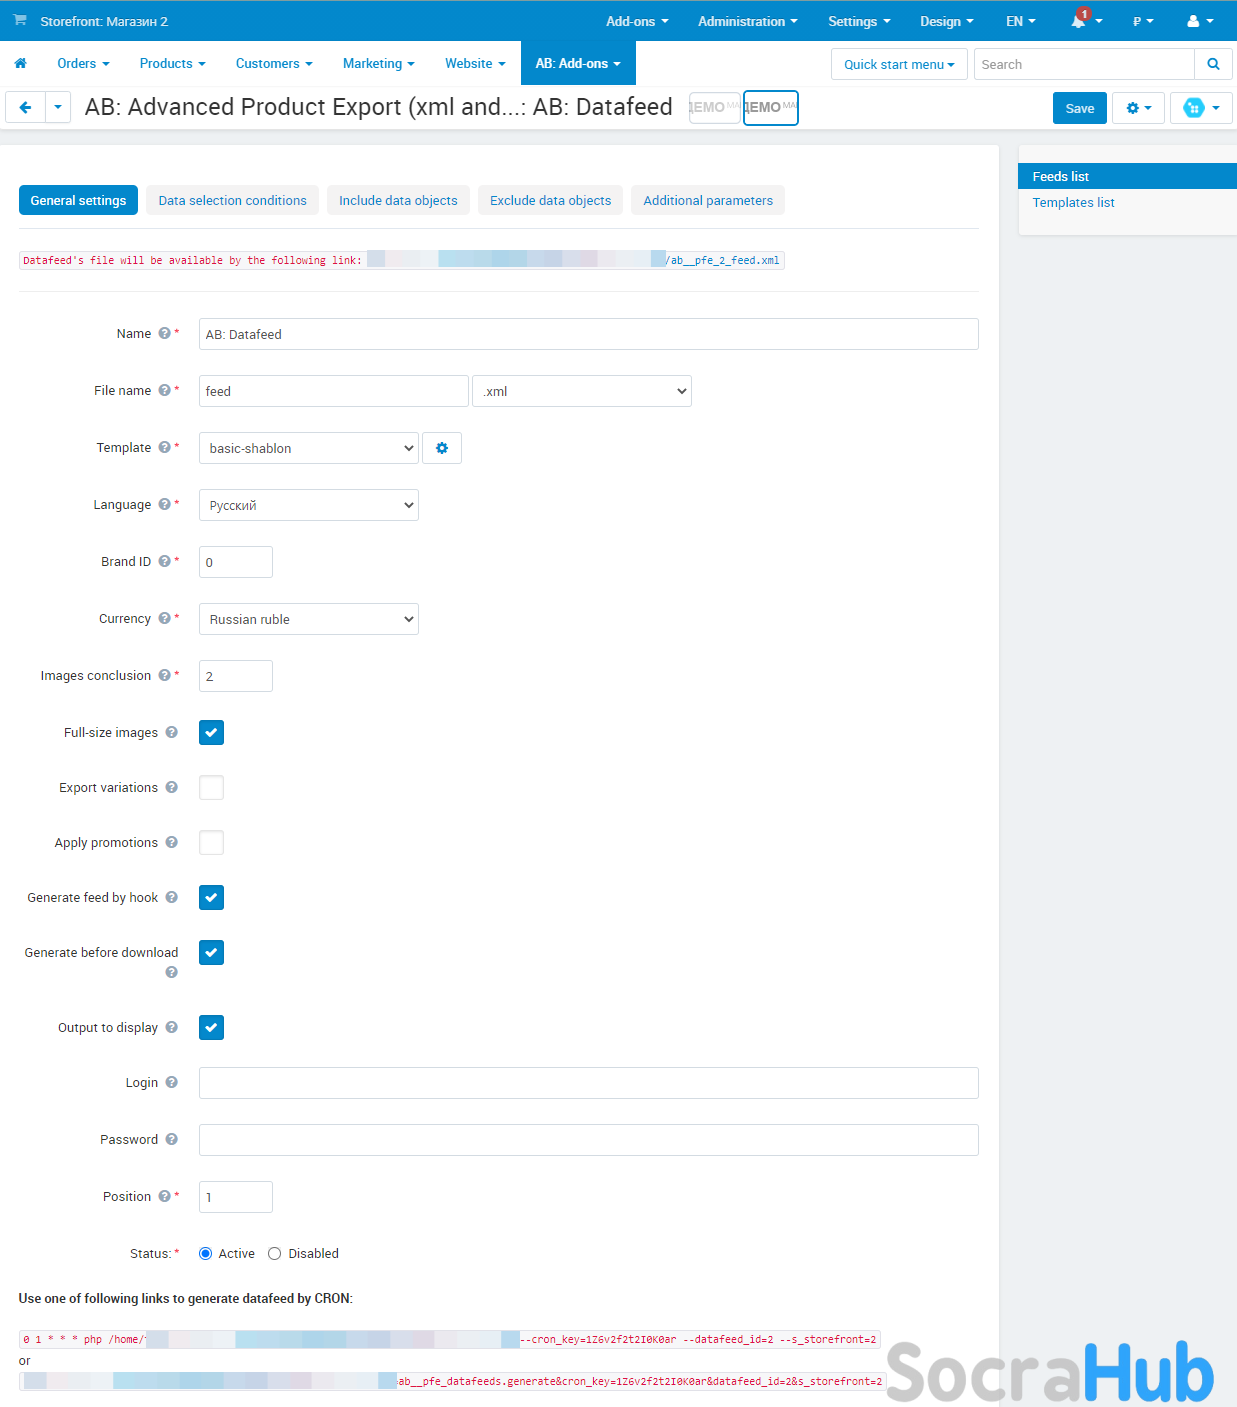Open the Administration top menu
The width and height of the screenshot is (1237, 1407).
tap(747, 21)
